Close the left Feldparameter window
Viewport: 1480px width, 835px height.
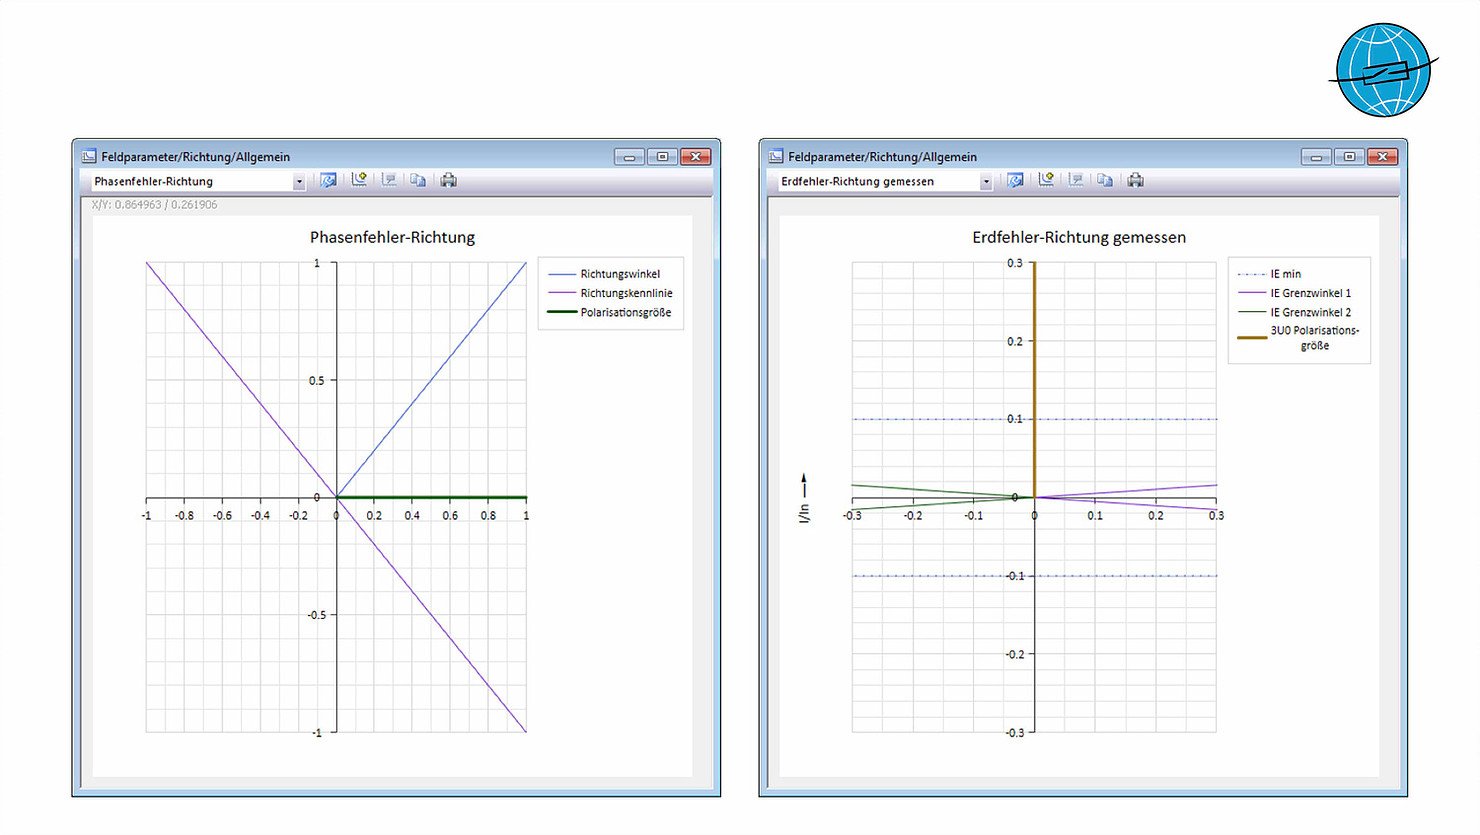pyautogui.click(x=695, y=157)
